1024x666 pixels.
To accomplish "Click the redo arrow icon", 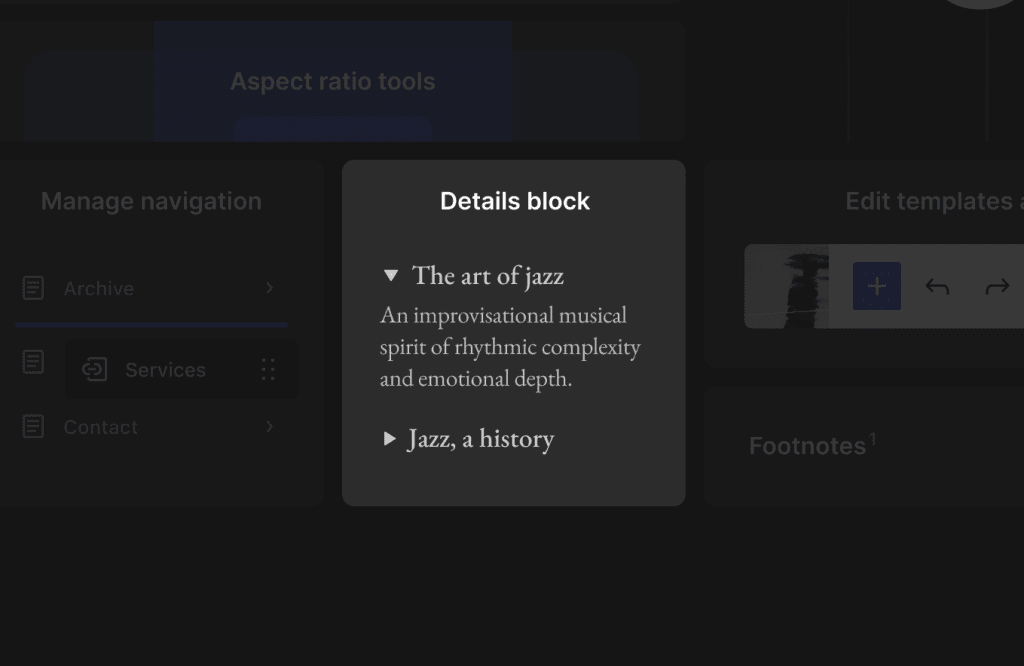I will point(997,287).
